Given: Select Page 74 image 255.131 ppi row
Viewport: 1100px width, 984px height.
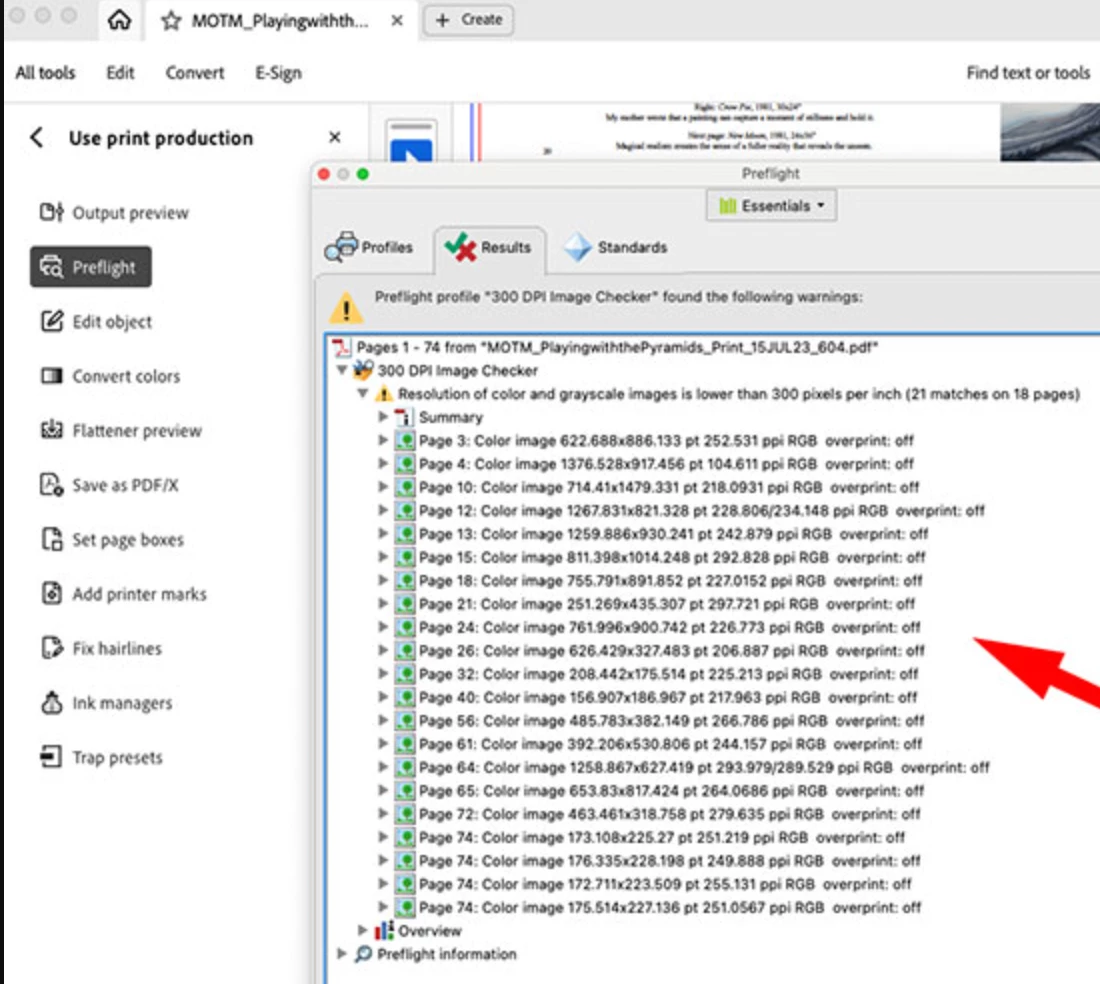Looking at the screenshot, I should 666,884.
